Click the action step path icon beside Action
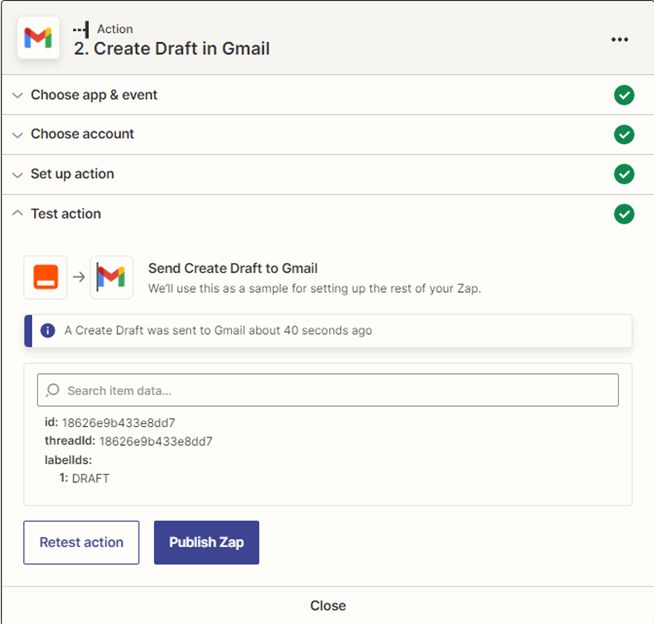 (x=81, y=30)
